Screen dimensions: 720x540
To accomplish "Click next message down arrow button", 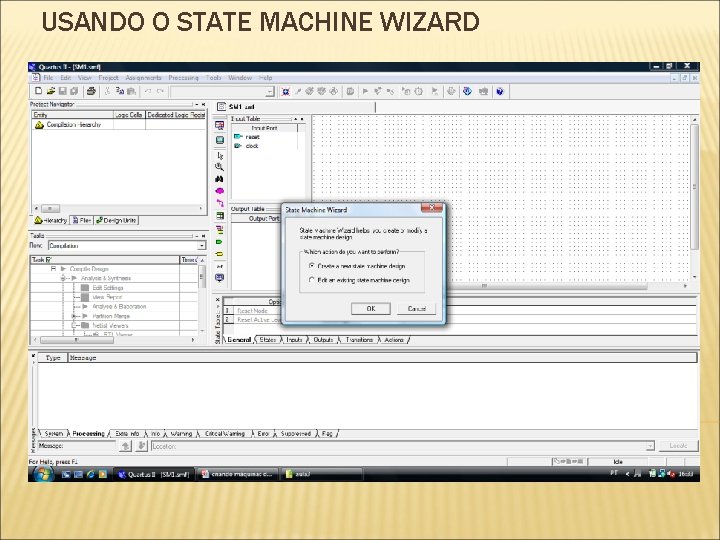I will (141, 446).
